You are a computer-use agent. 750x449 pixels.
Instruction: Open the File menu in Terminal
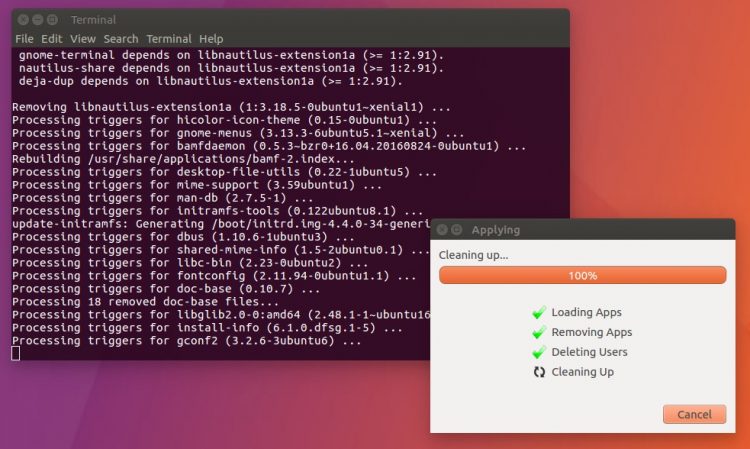24,39
